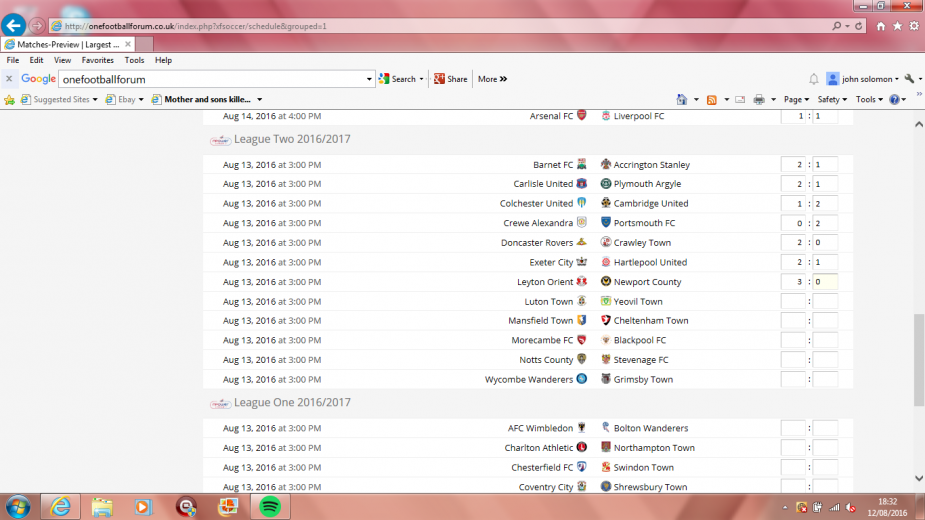Open the View menu
The image size is (925, 520).
coord(62,60)
